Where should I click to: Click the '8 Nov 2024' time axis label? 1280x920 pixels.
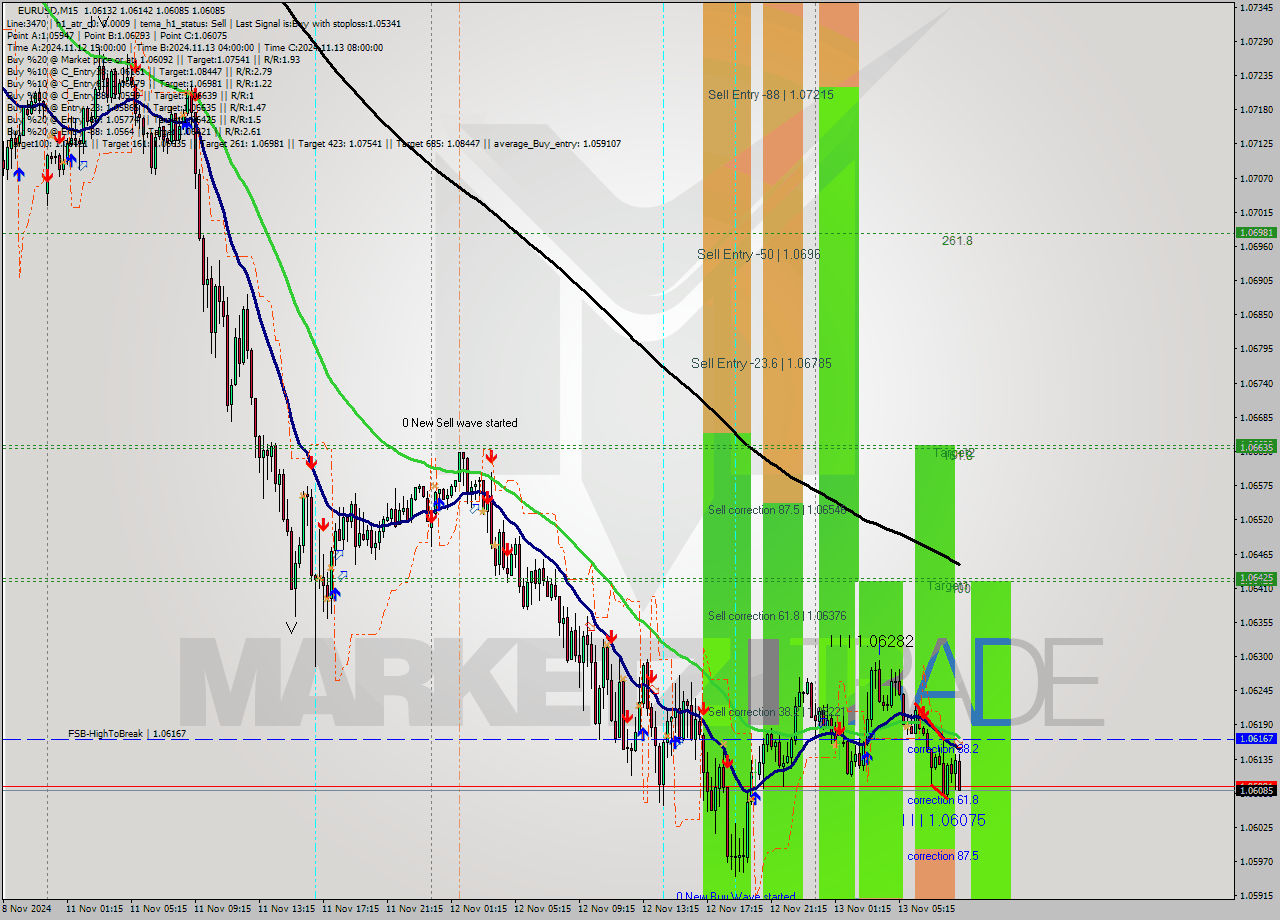(x=28, y=909)
